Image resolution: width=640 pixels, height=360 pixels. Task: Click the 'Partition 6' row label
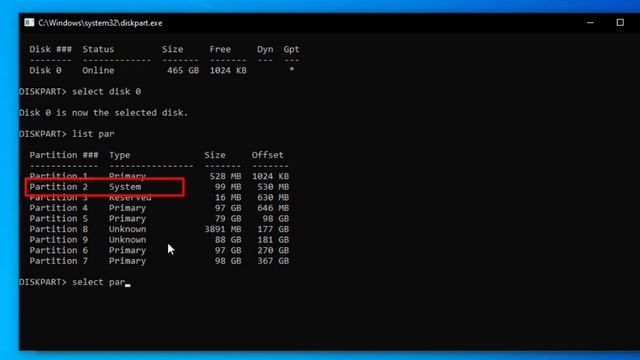[x=58, y=251]
